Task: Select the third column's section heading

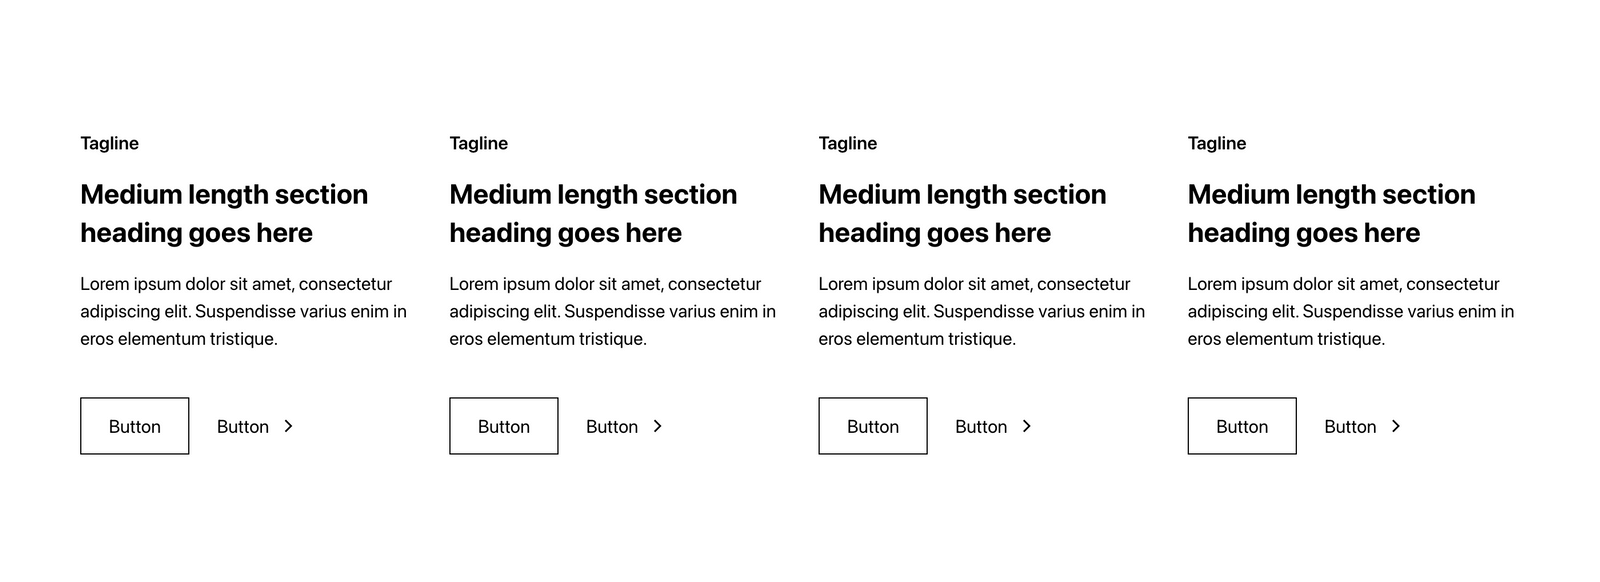Action: (x=962, y=213)
